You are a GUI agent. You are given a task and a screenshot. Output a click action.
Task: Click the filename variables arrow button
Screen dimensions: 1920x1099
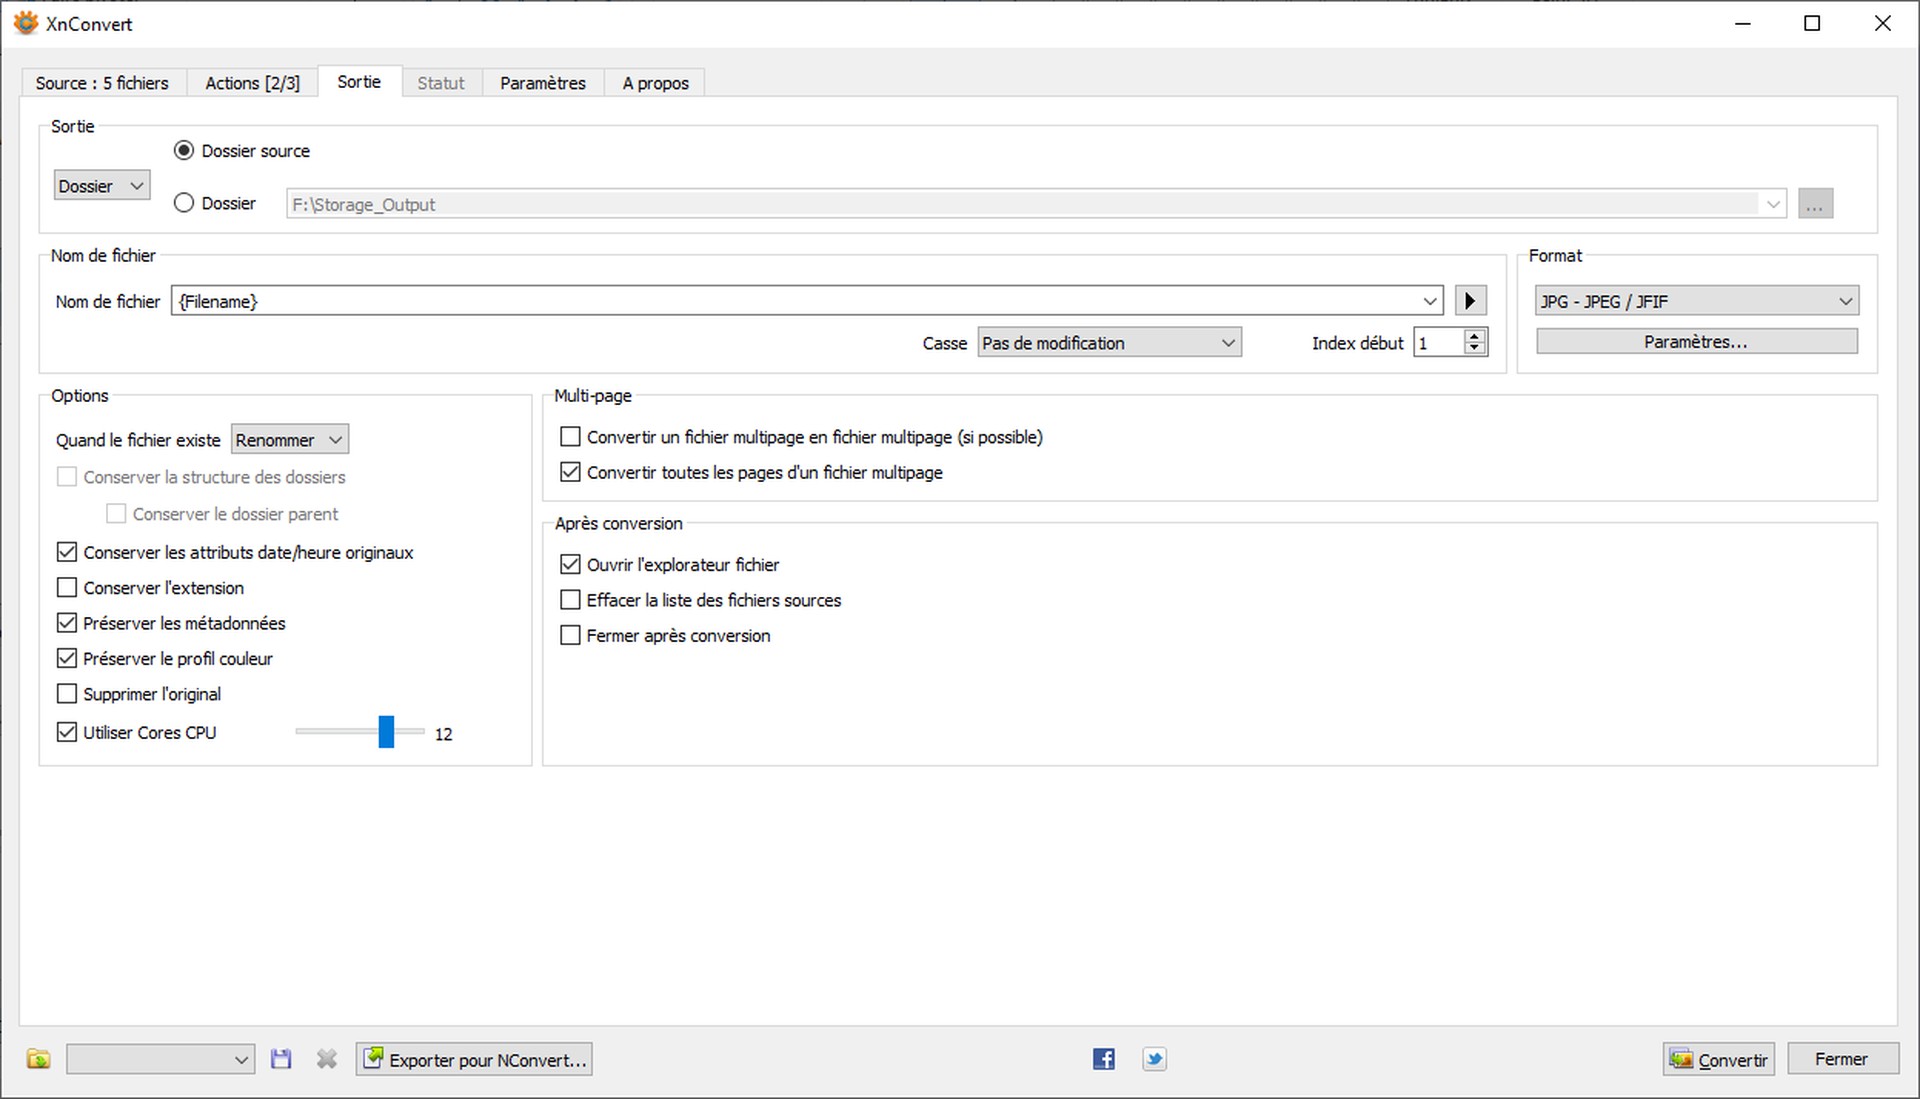[1469, 301]
